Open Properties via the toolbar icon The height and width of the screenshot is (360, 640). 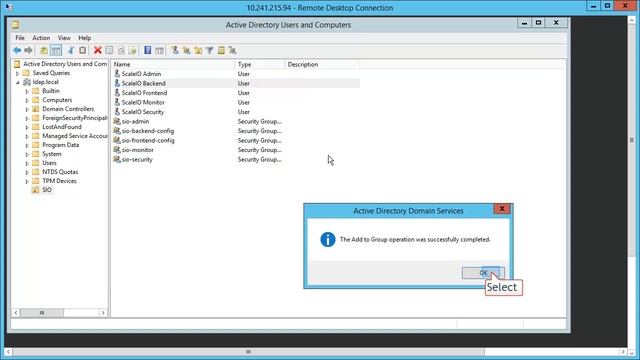pyautogui.click(x=109, y=50)
